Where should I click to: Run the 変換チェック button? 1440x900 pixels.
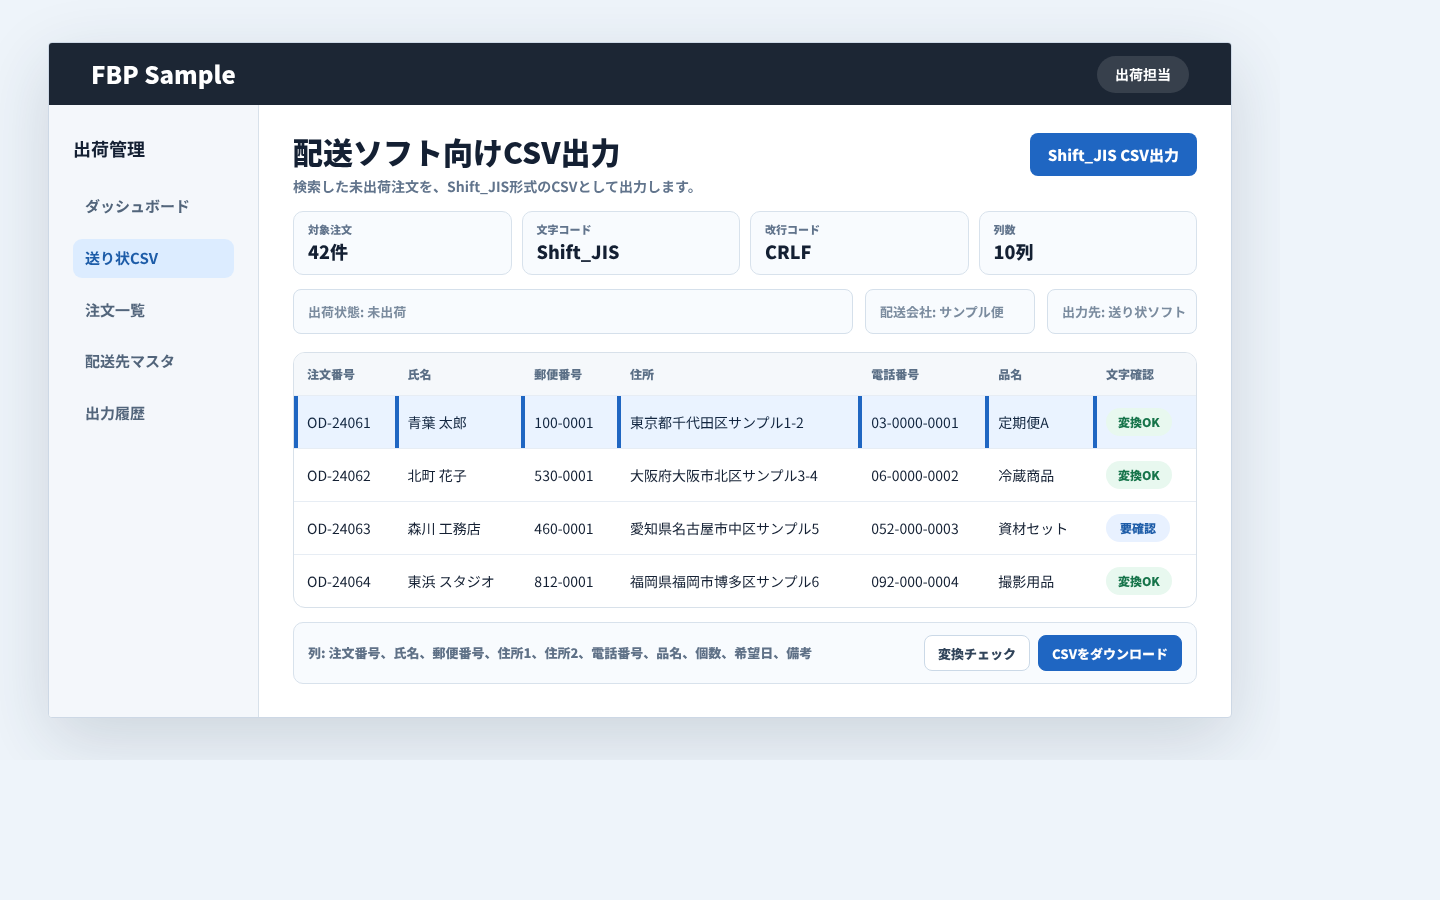coord(977,653)
